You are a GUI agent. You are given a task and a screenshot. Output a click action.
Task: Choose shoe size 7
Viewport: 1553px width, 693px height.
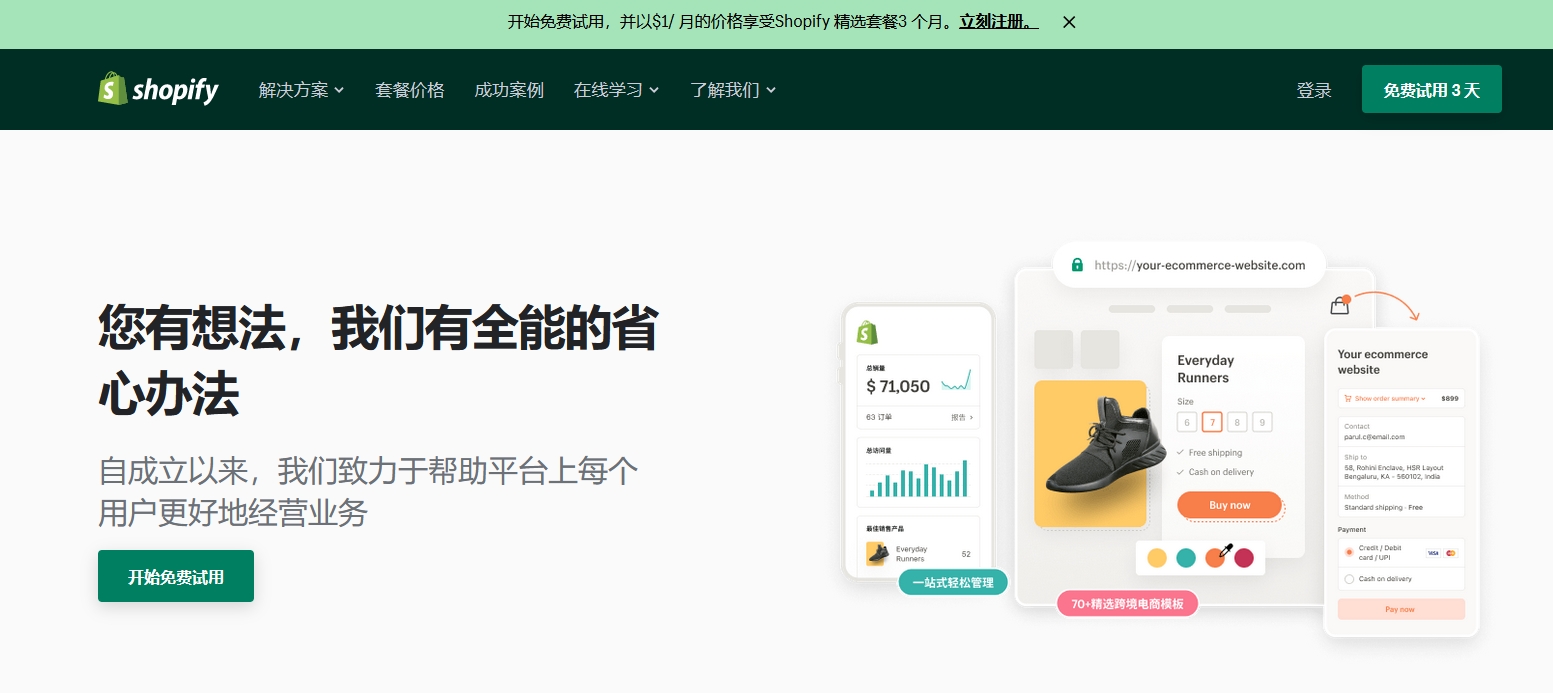1212,422
